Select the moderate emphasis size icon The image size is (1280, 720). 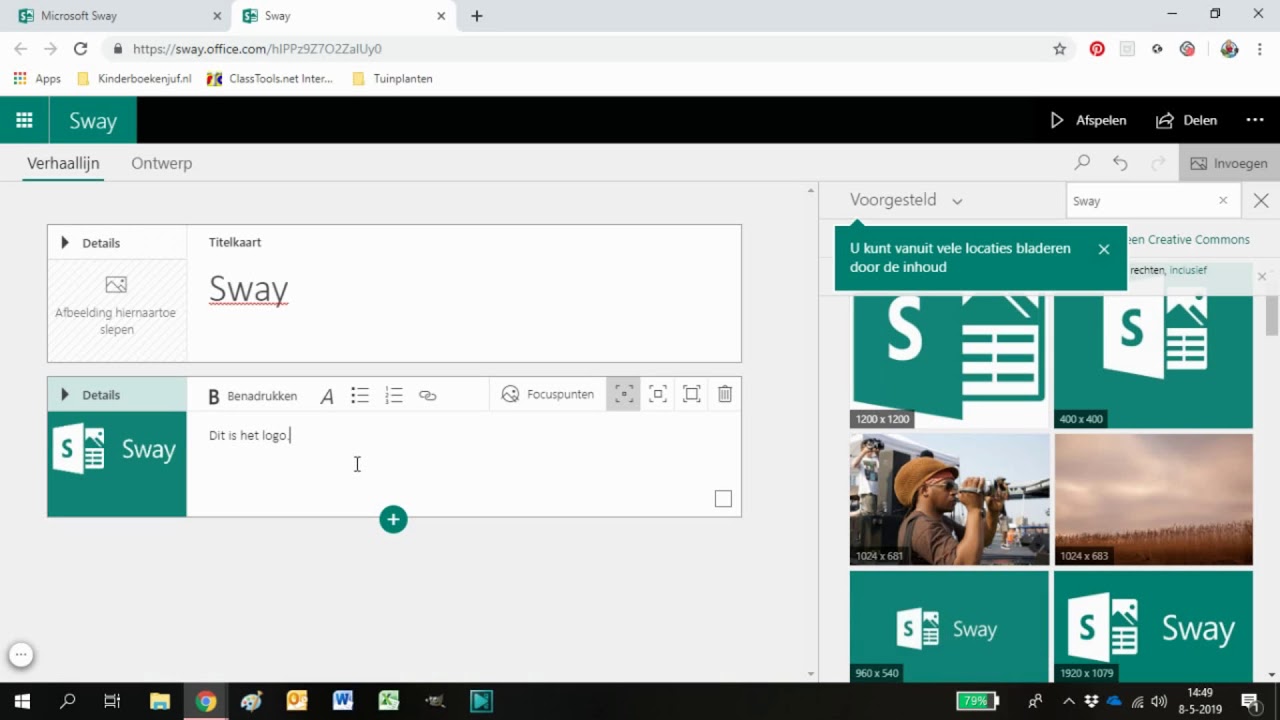tap(658, 394)
